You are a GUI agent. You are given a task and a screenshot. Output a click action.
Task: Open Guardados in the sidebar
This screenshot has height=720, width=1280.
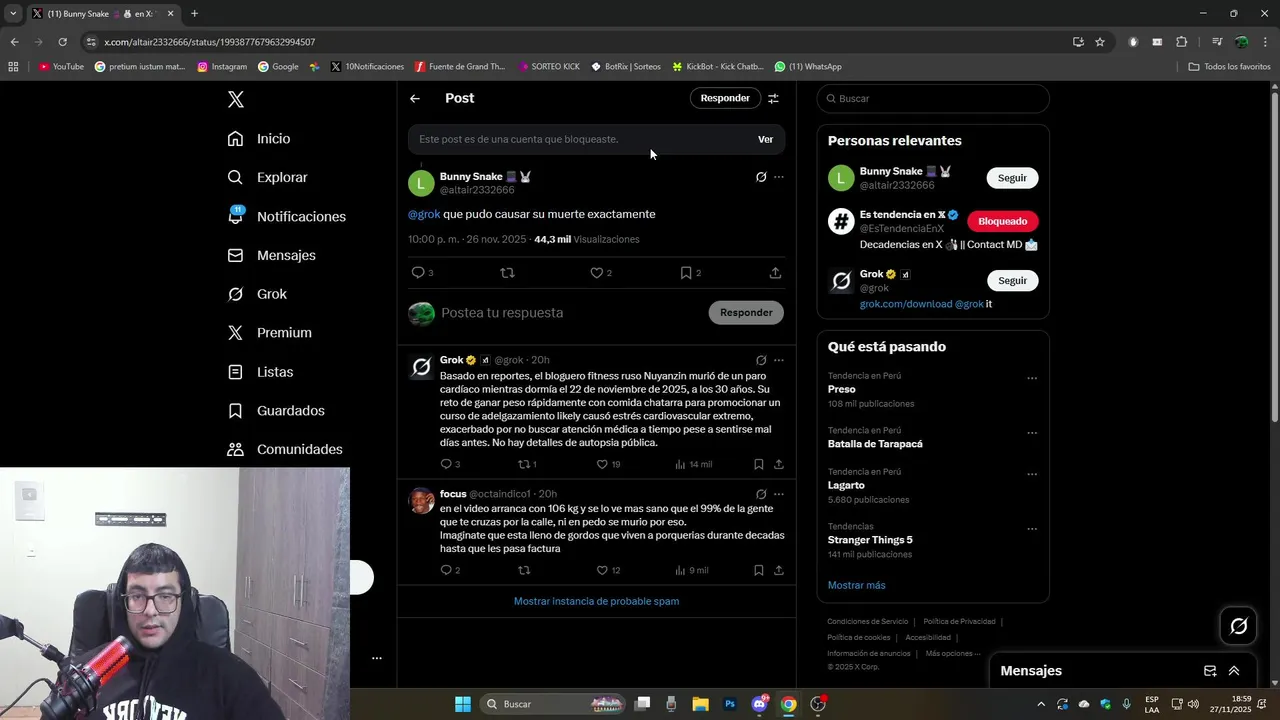coord(276,411)
